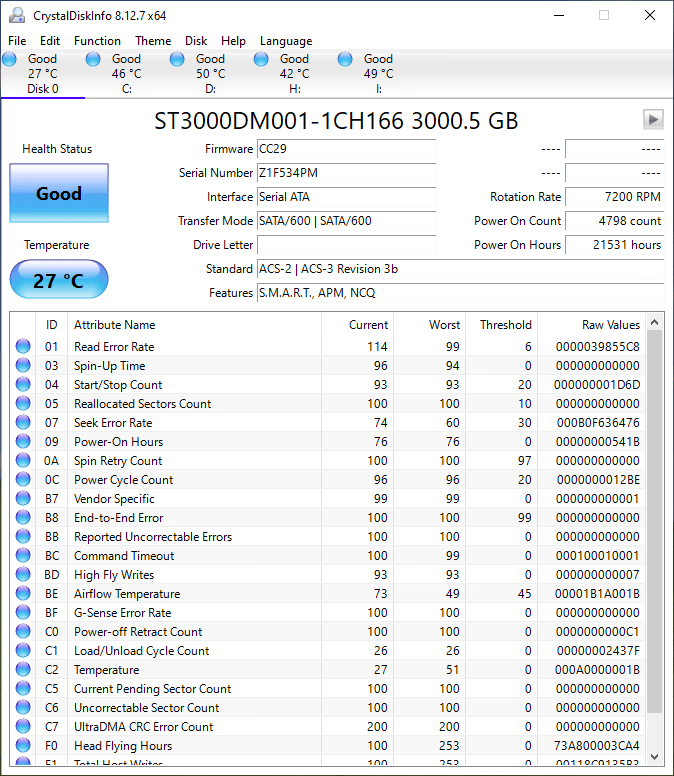
Task: Click status orb for Reallocated Sectors Count row
Action: [x=23, y=403]
